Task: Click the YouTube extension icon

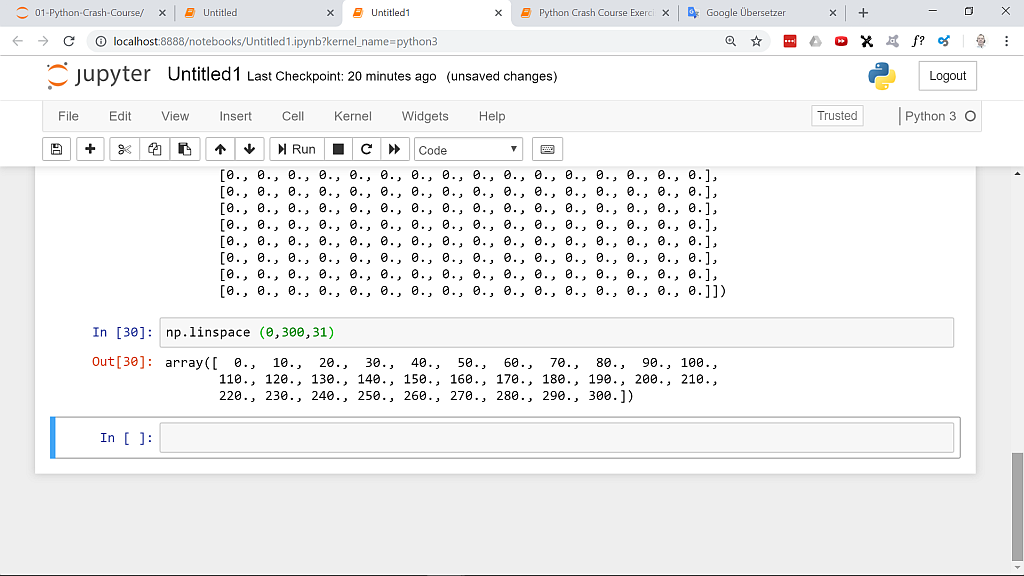Action: point(841,41)
